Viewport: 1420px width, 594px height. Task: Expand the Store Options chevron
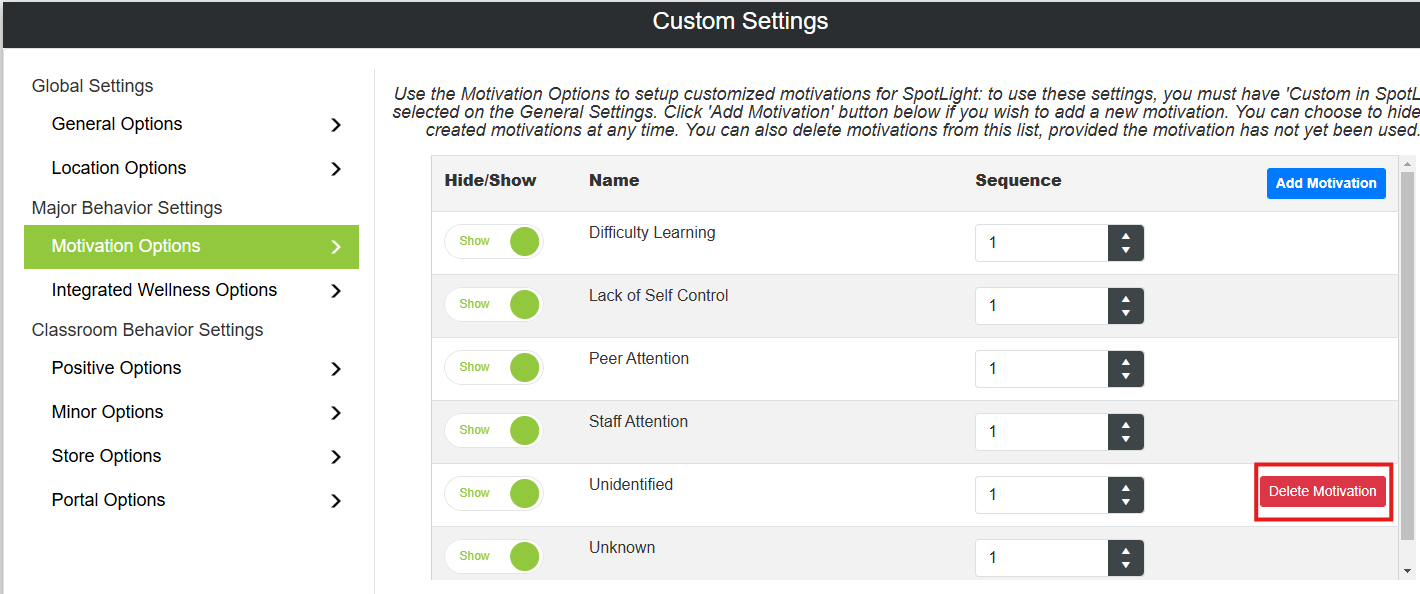click(336, 457)
